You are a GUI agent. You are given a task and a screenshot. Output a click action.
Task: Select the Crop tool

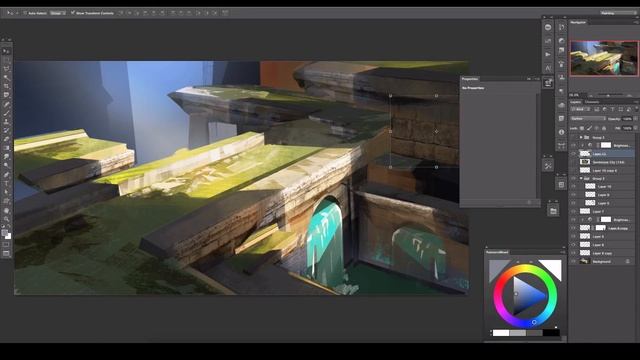click(6, 86)
